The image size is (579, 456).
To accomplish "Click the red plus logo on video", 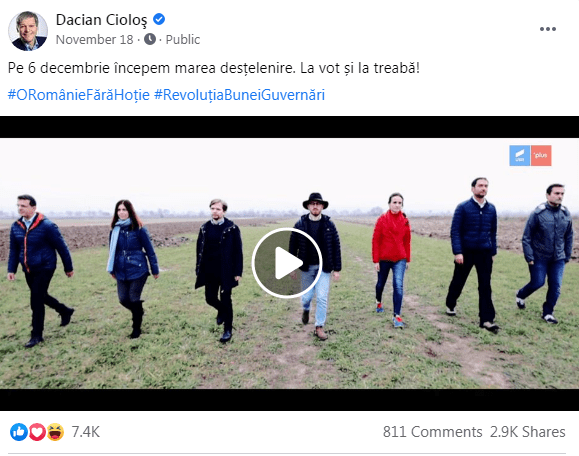I will tap(541, 155).
